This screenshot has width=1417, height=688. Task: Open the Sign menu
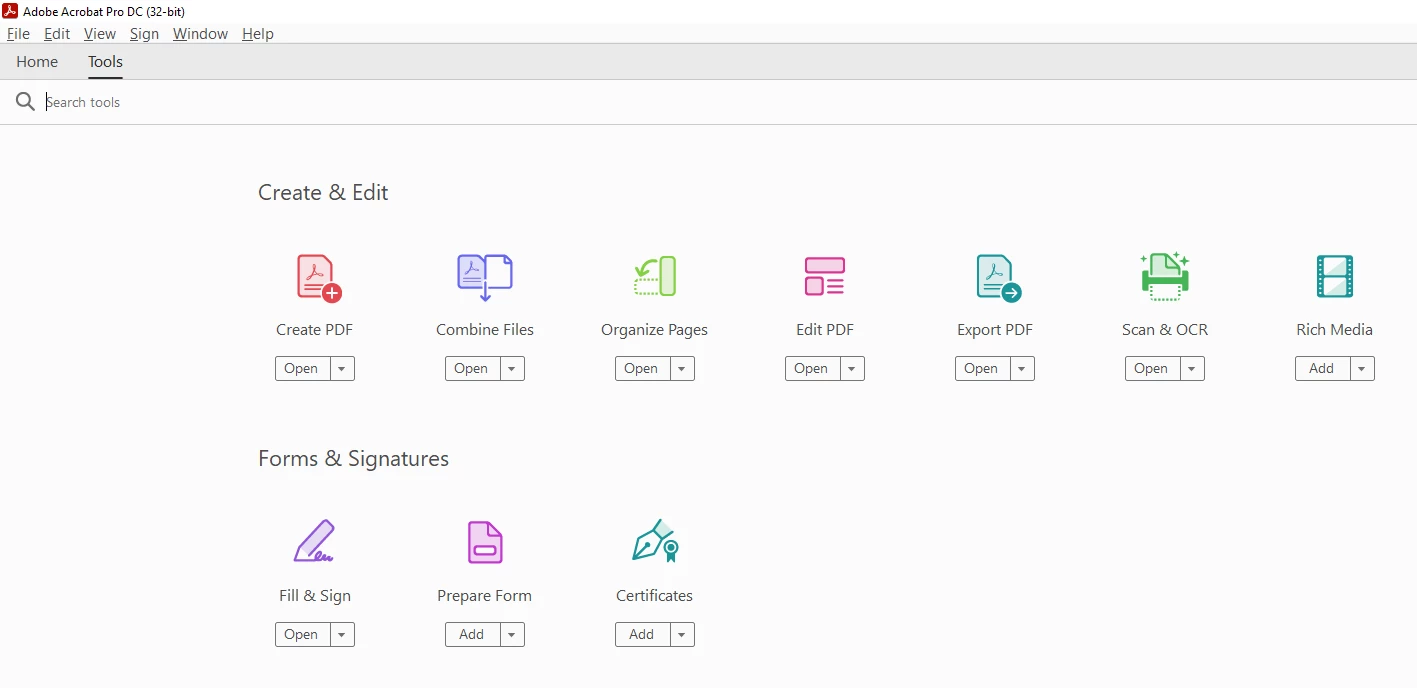coord(144,34)
